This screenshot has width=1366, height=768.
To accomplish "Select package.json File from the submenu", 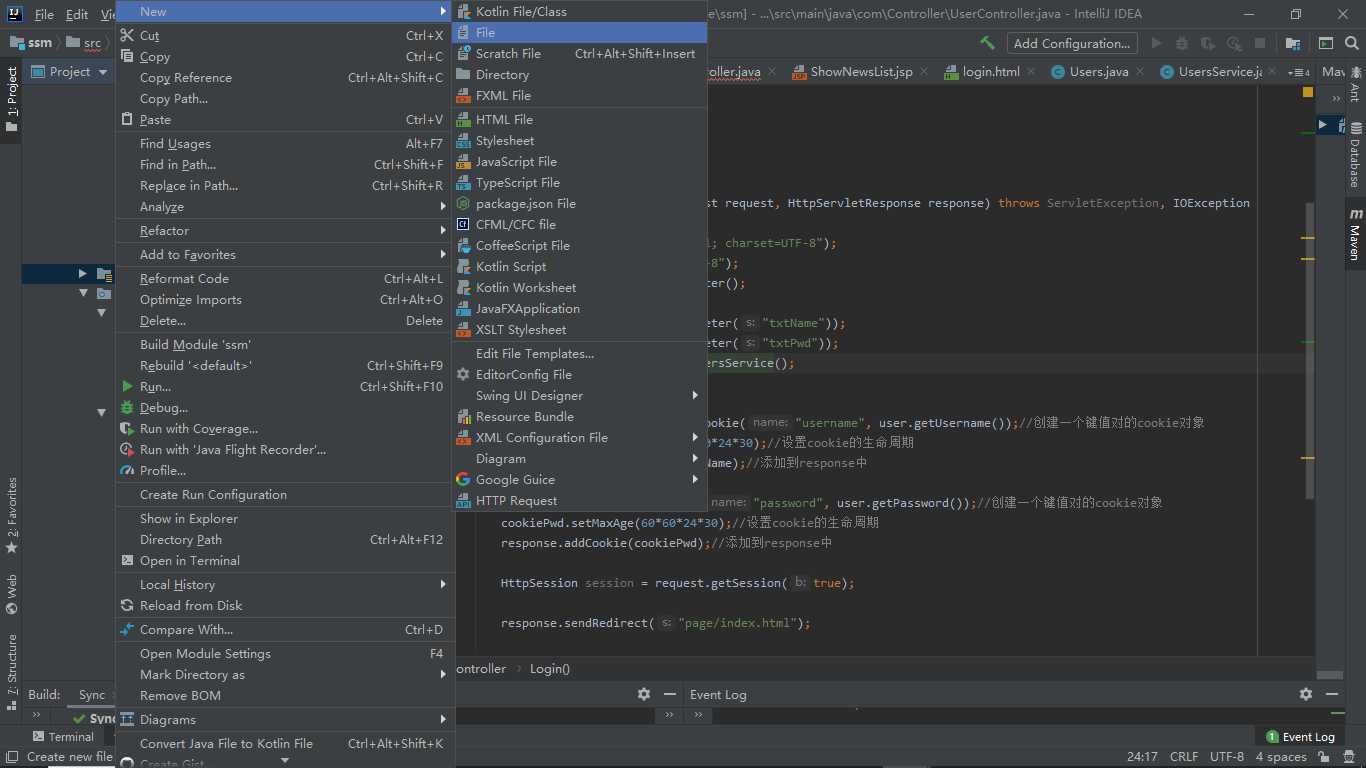I will pos(579,203).
